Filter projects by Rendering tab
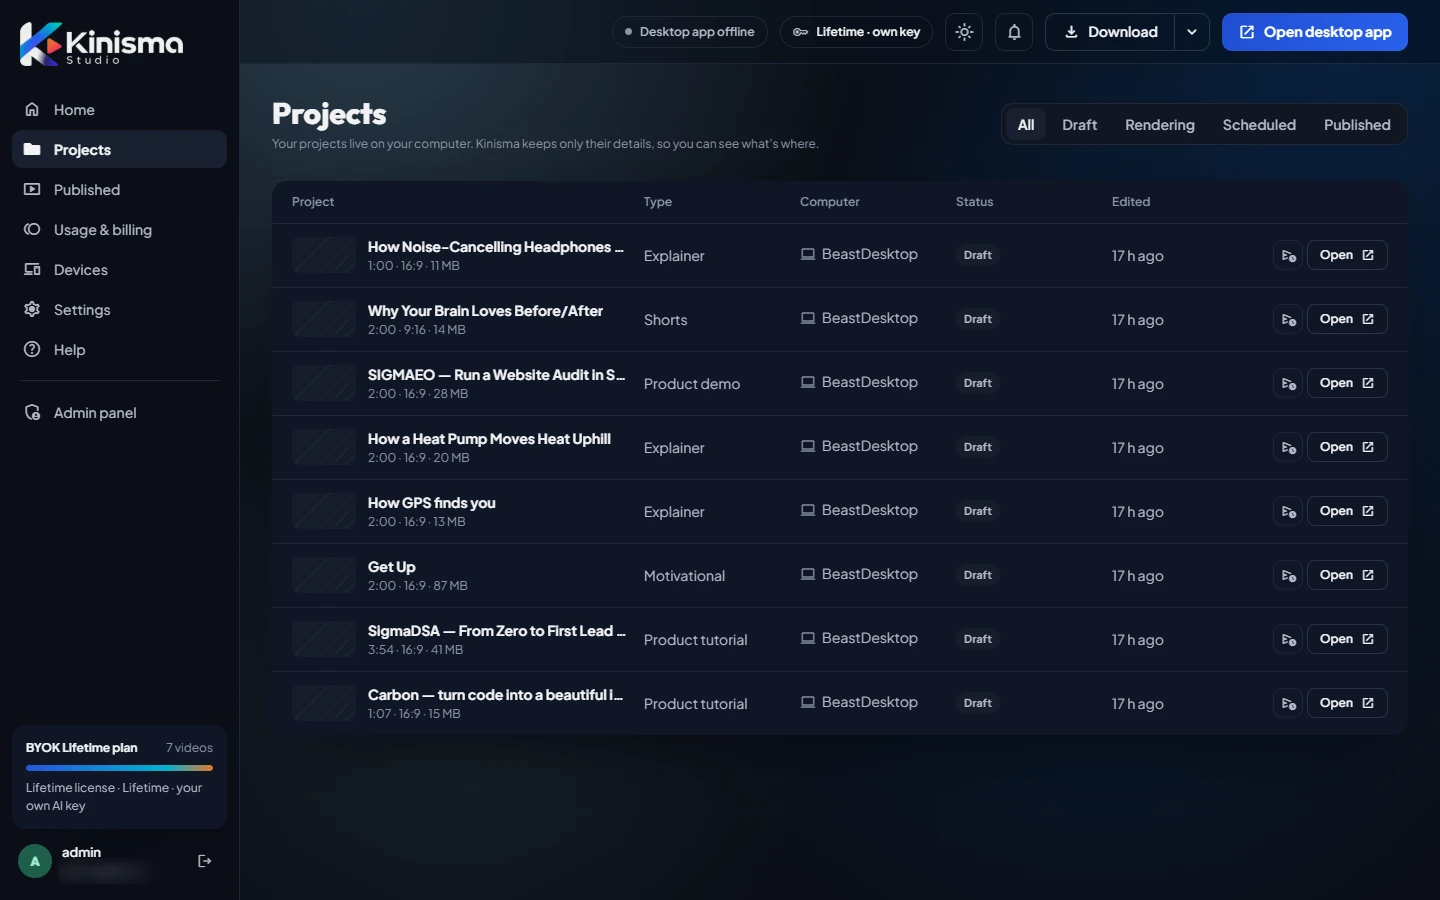This screenshot has width=1440, height=900. pyautogui.click(x=1160, y=125)
